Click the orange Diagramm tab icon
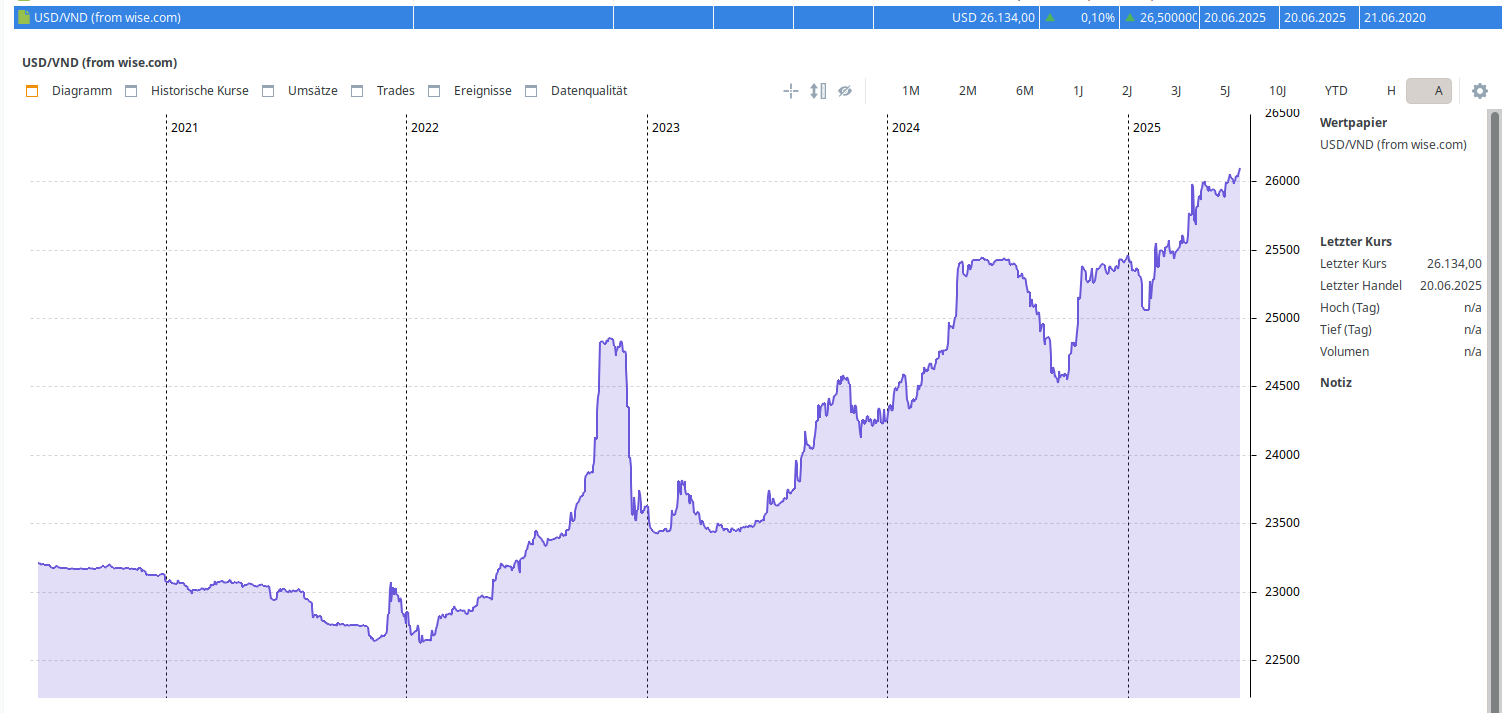The width and height of the screenshot is (1502, 713). click(x=32, y=91)
